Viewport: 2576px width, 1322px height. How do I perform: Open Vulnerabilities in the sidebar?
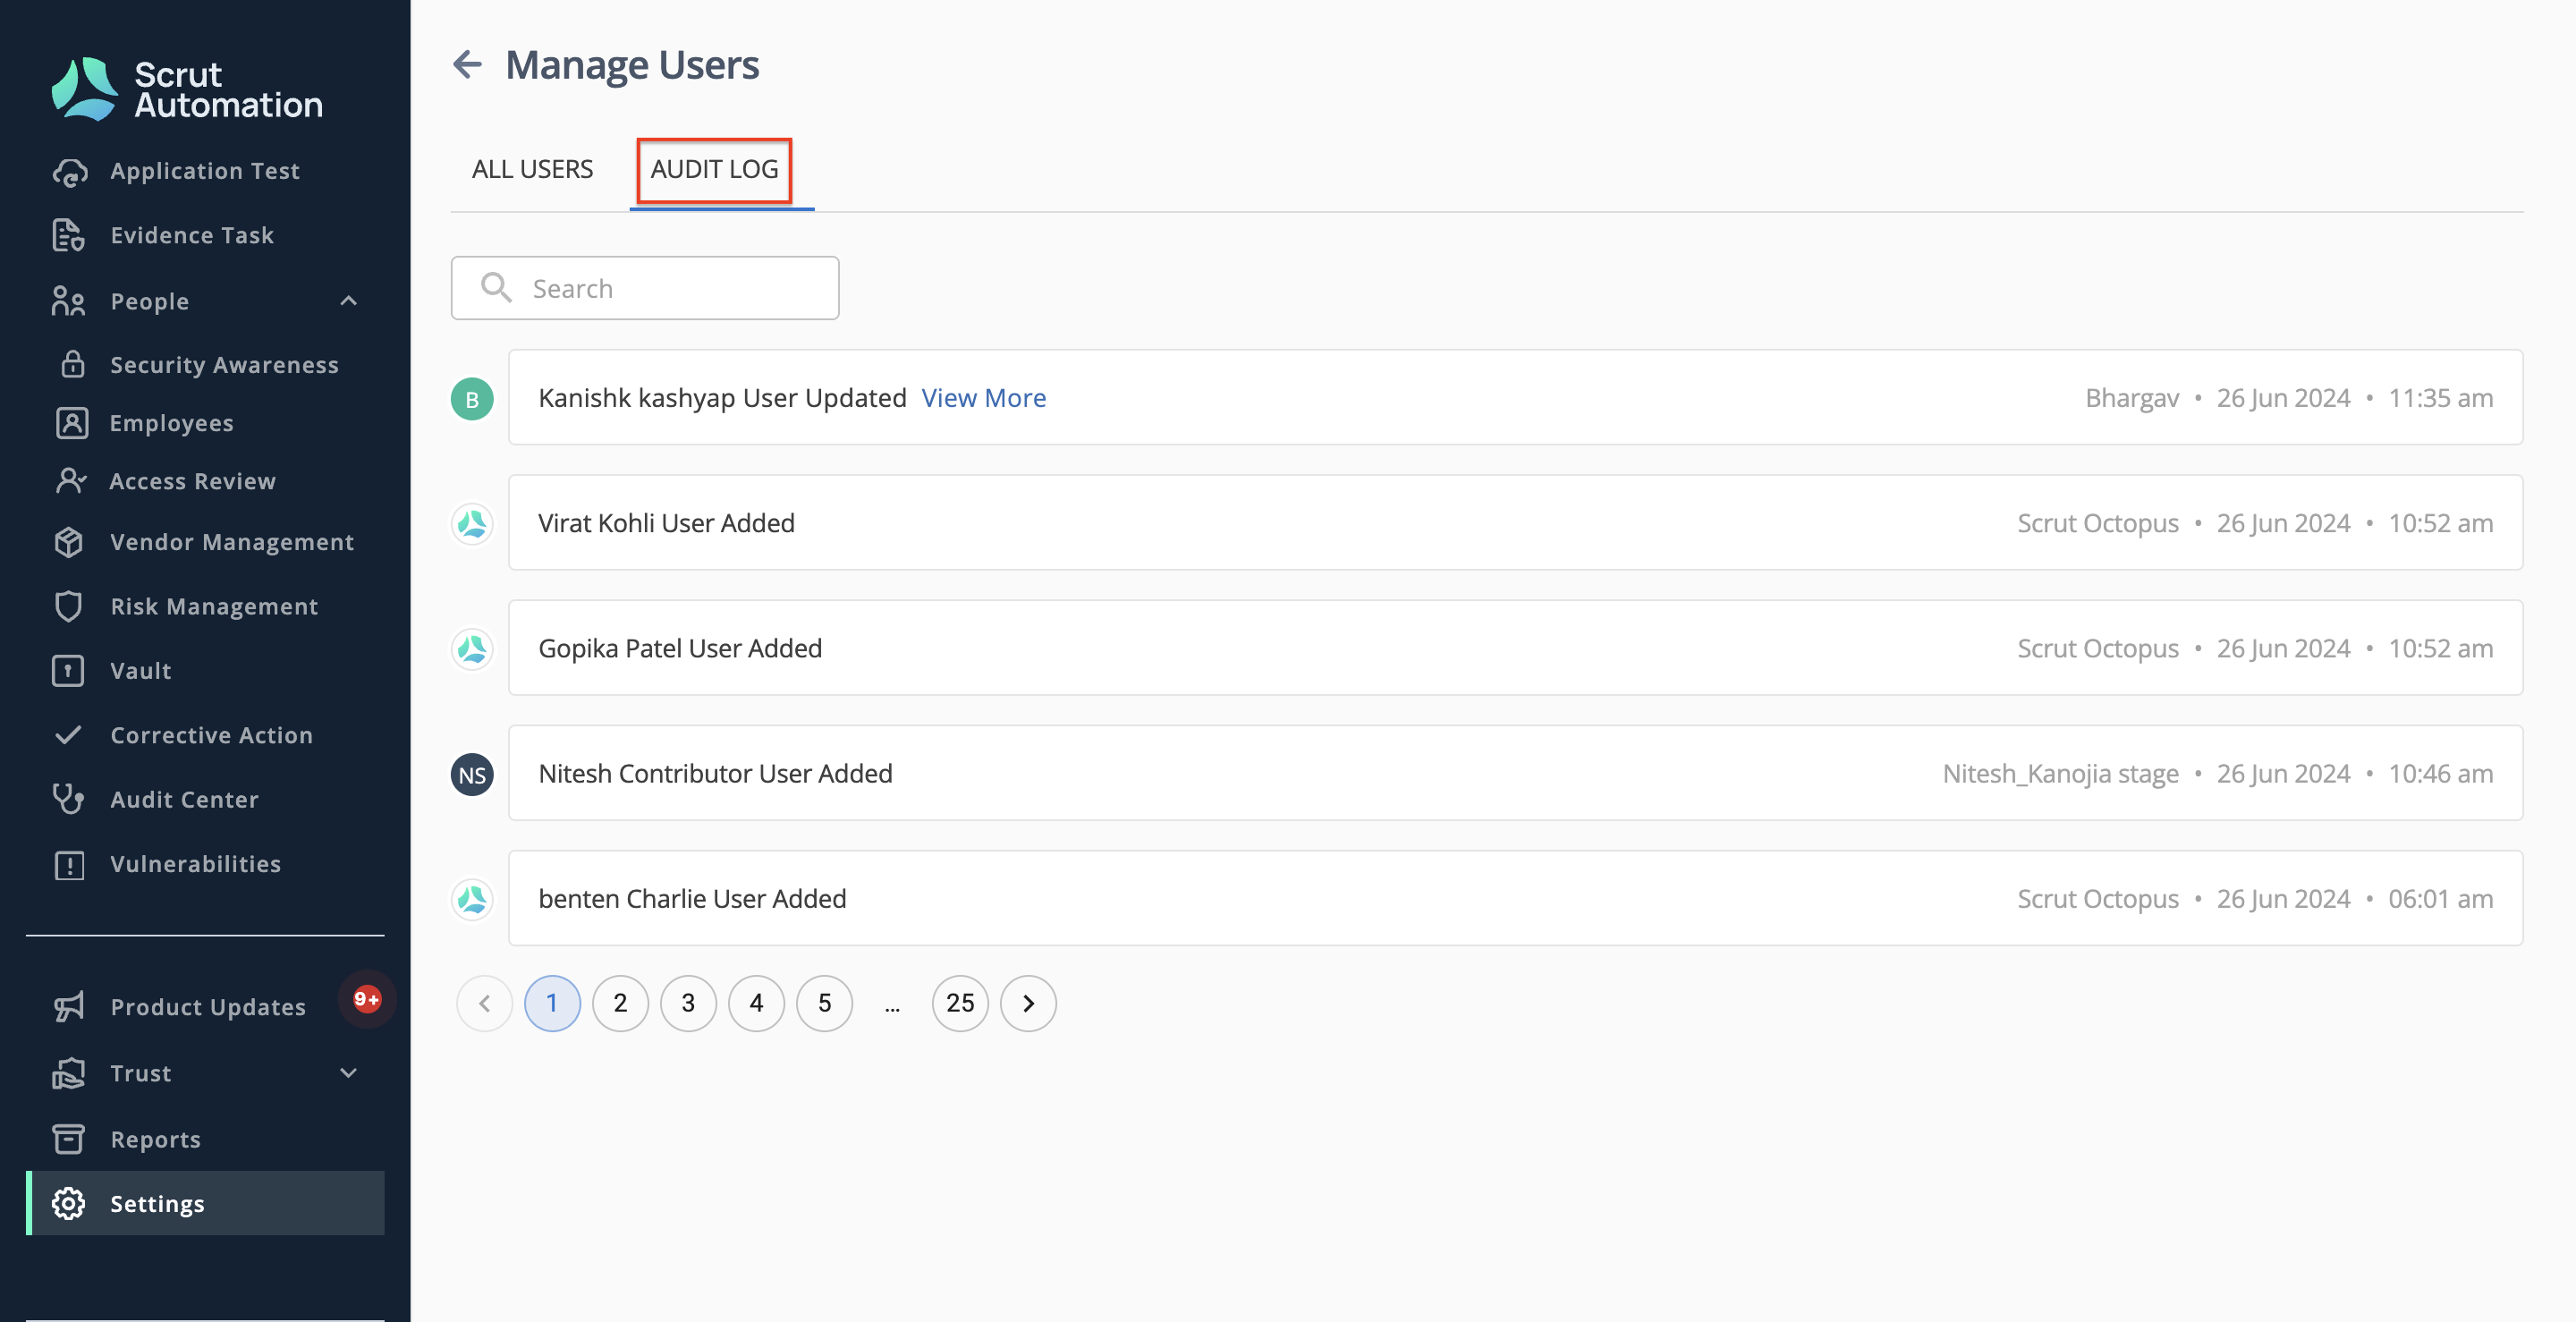click(195, 864)
